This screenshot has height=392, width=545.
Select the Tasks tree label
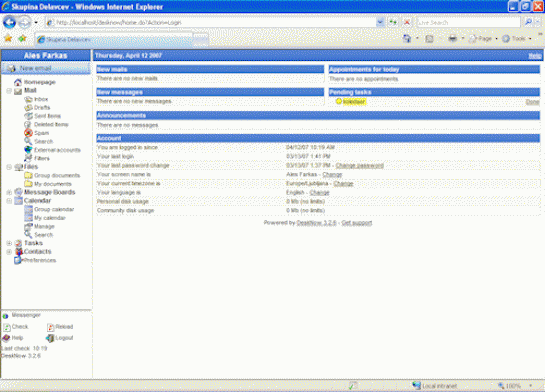33,243
